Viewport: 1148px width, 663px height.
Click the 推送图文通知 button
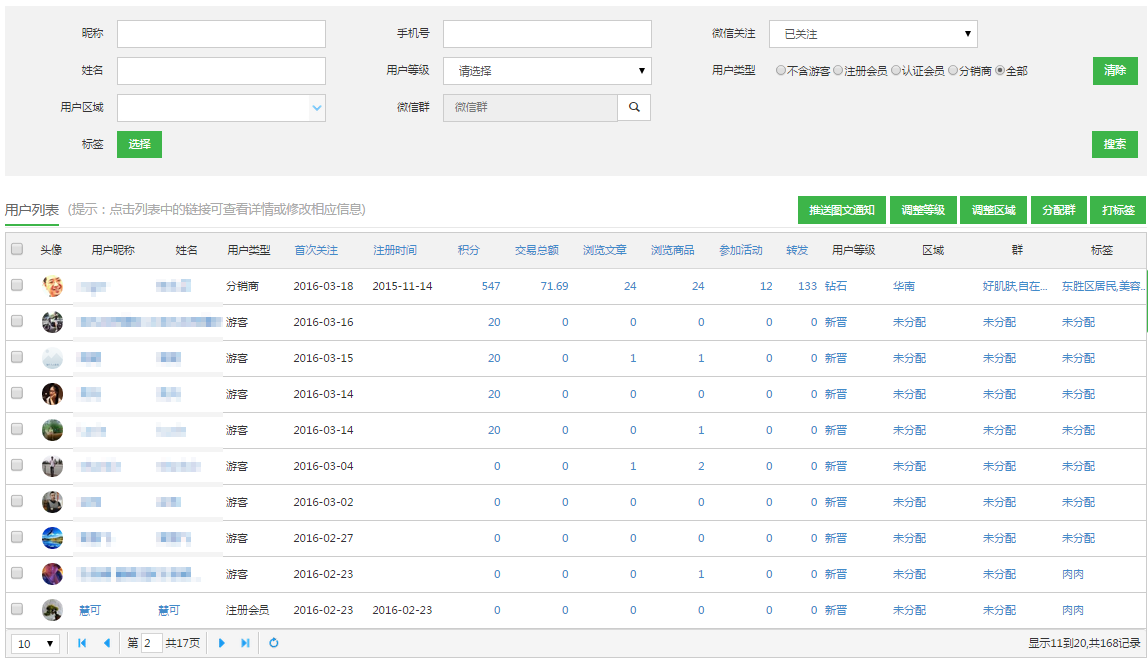(x=841, y=210)
